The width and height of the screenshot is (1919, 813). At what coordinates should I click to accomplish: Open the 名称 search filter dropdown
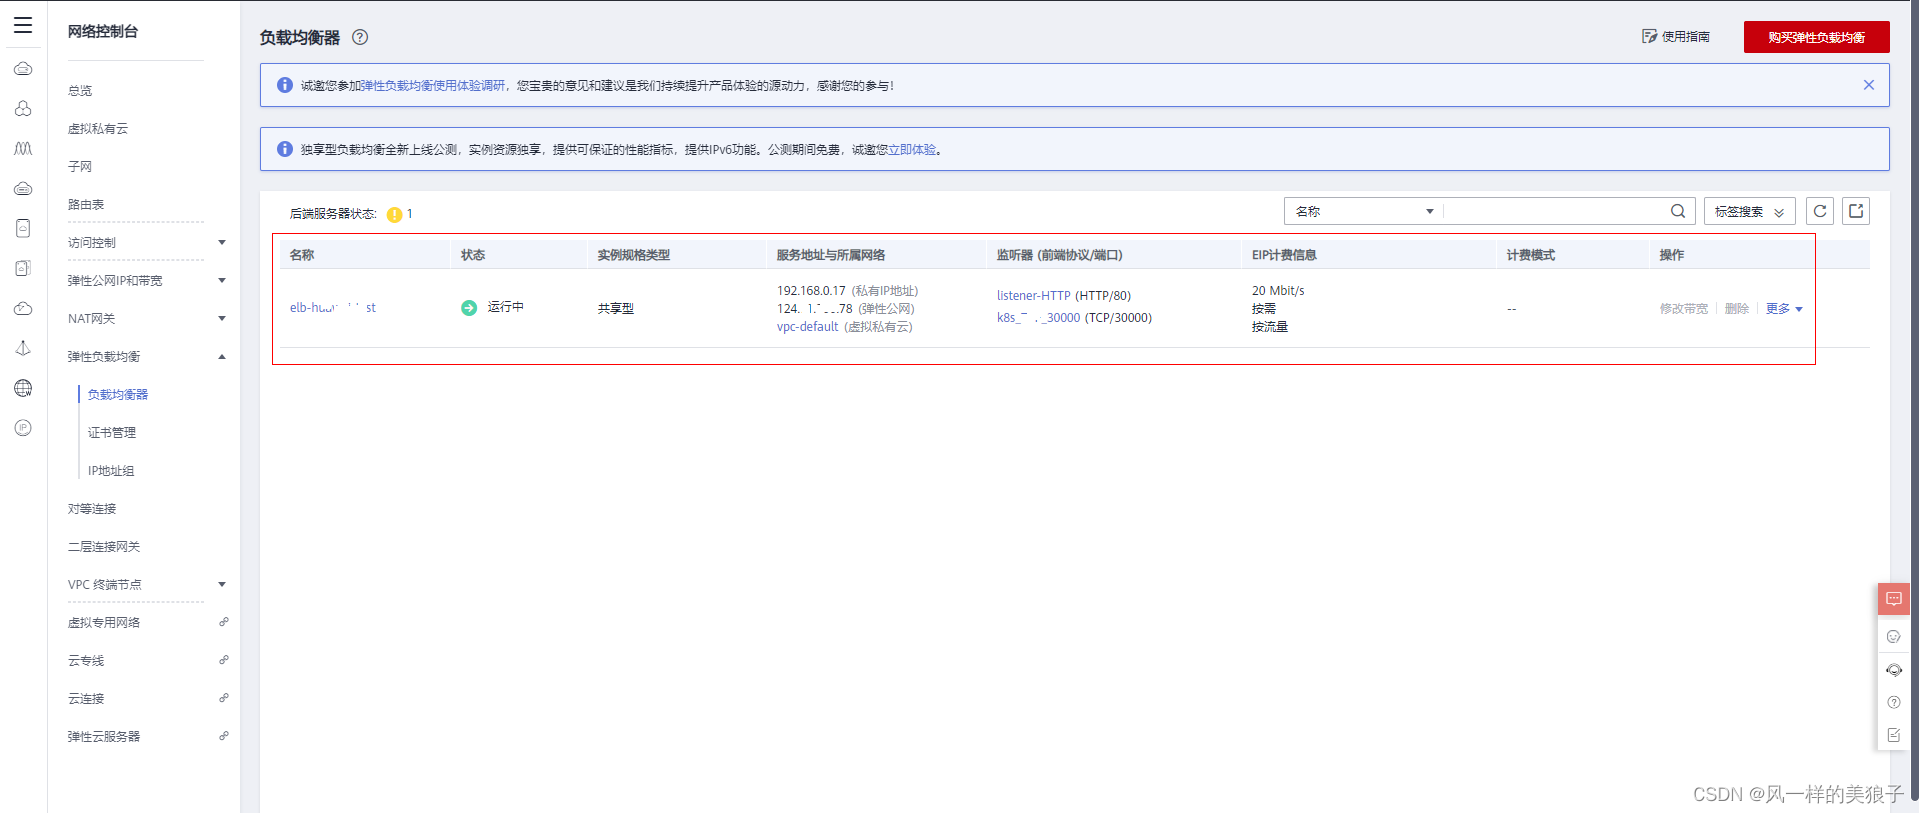click(x=1364, y=211)
